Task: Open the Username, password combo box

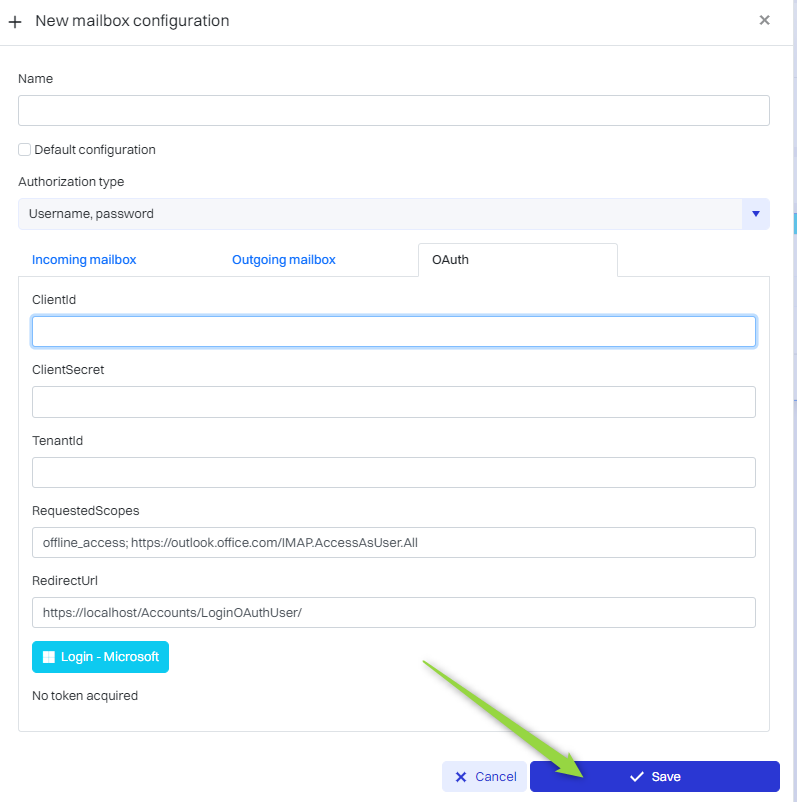Action: [x=380, y=213]
